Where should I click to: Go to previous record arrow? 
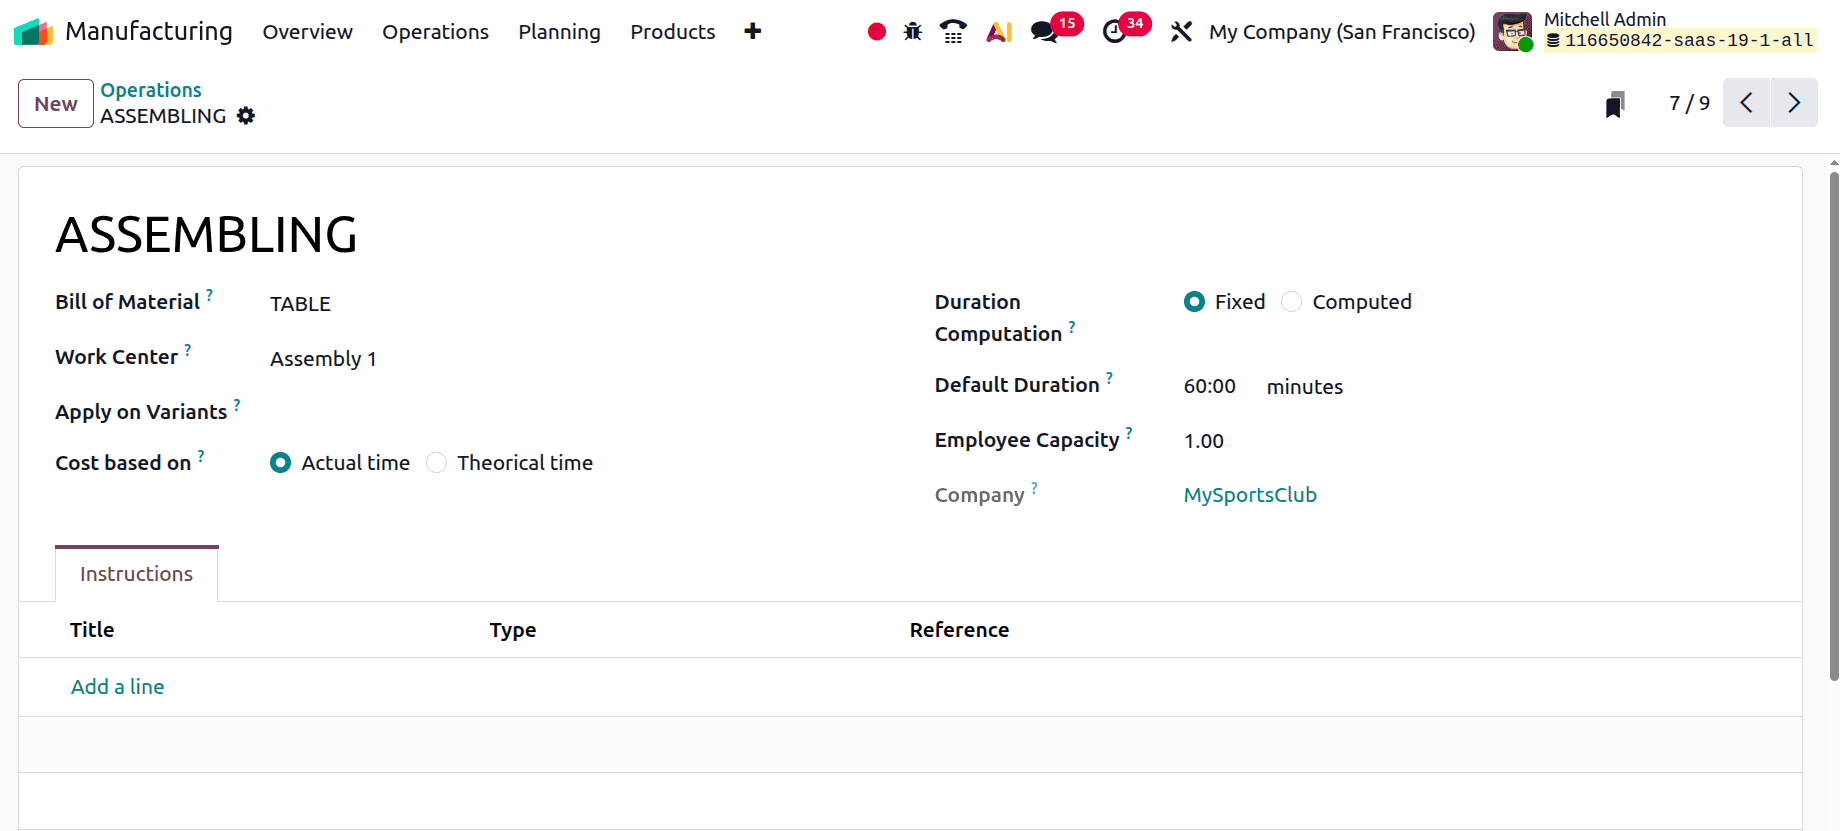pos(1747,103)
